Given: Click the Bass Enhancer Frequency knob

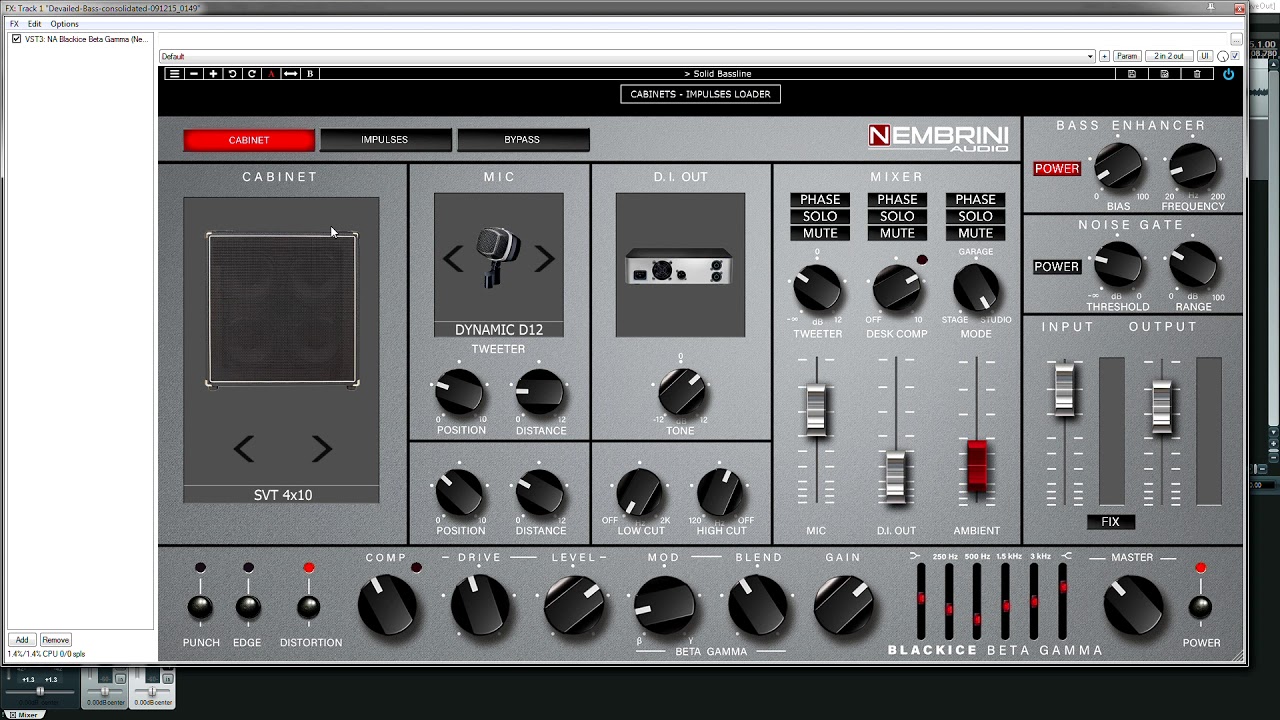Looking at the screenshot, I should click(1193, 168).
